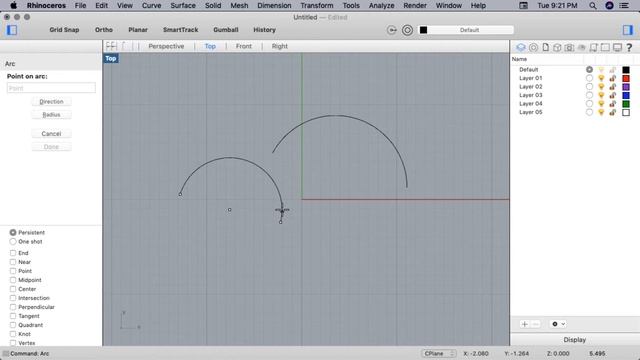Enable the End object snap
640x360 pixels.
[13, 253]
